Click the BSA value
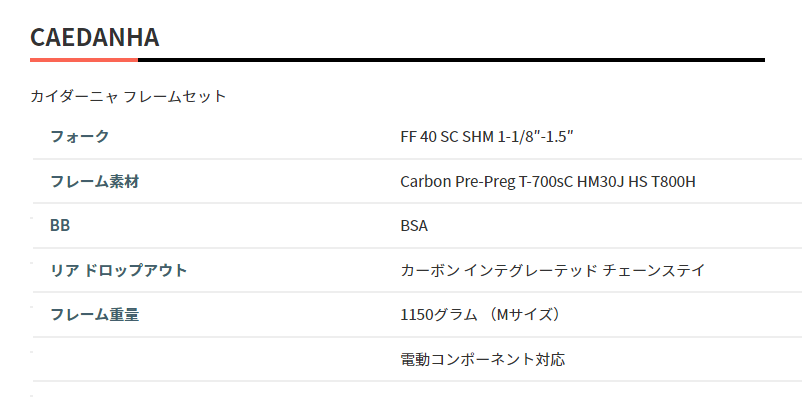The width and height of the screenshot is (802, 404). pos(414,226)
